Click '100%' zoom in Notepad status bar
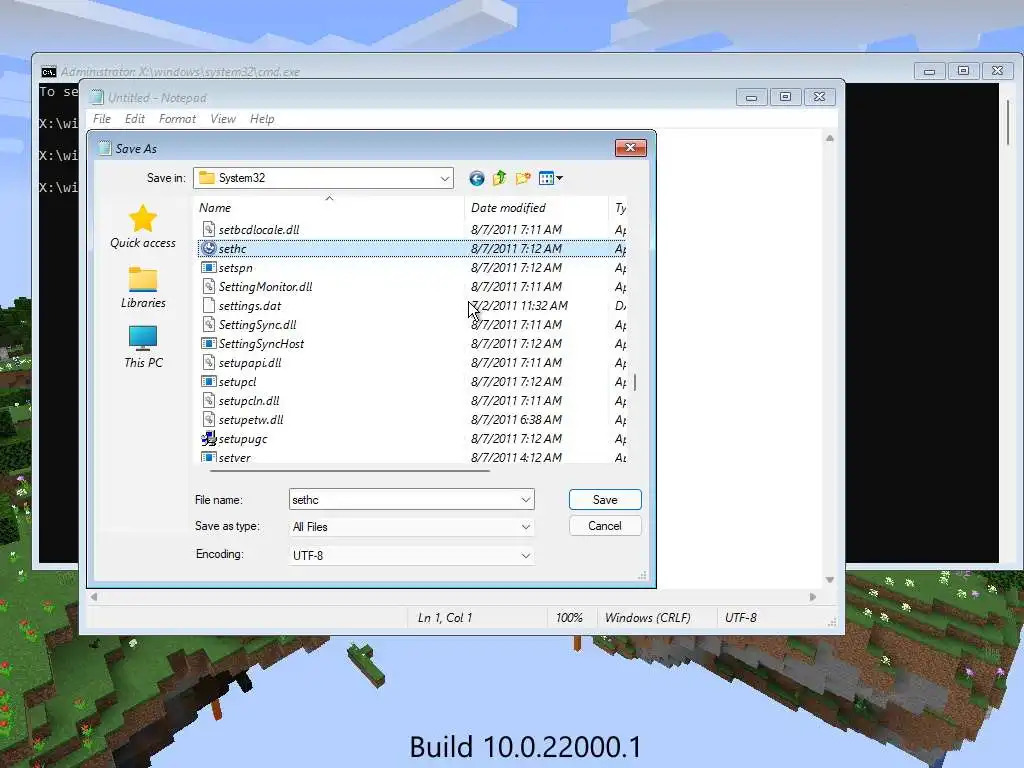This screenshot has height=768, width=1024. (x=569, y=617)
